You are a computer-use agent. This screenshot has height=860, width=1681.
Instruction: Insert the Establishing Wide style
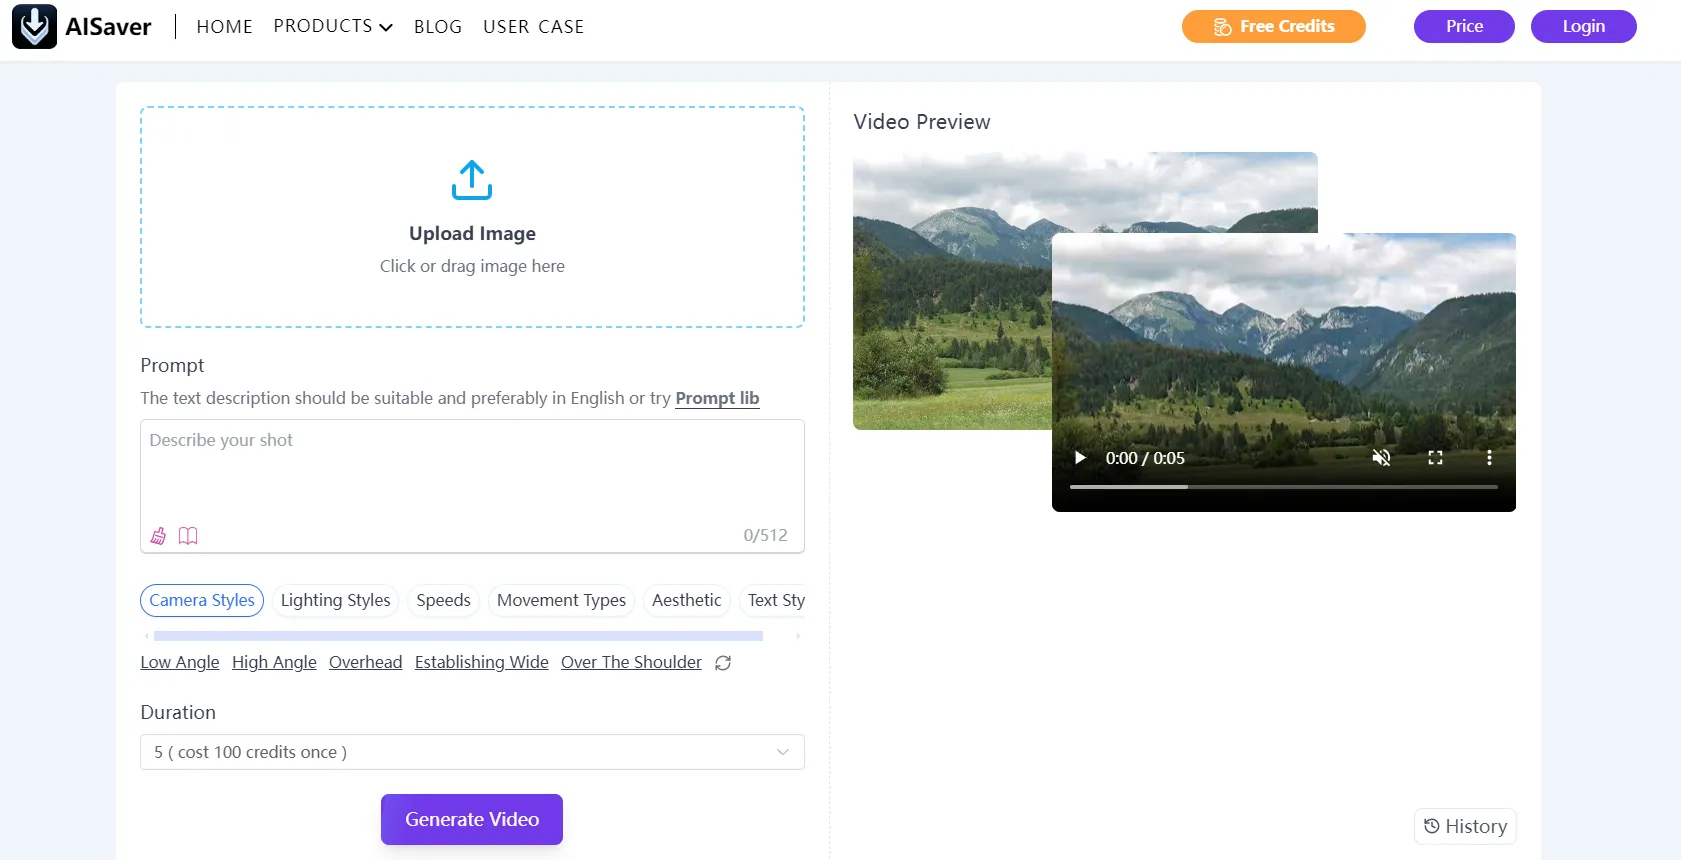(482, 662)
